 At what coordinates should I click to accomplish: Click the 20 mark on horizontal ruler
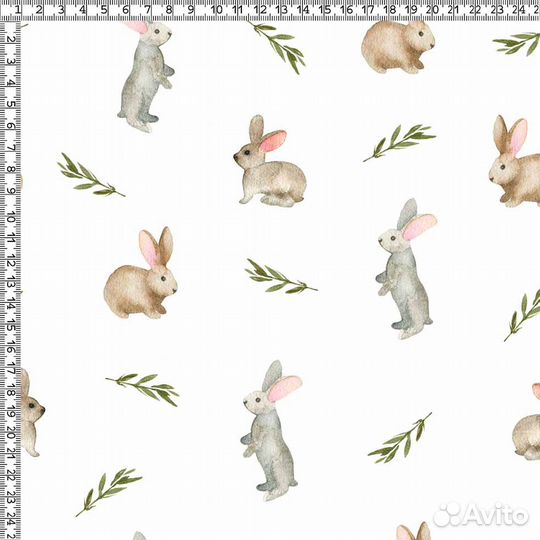tap(432, 10)
